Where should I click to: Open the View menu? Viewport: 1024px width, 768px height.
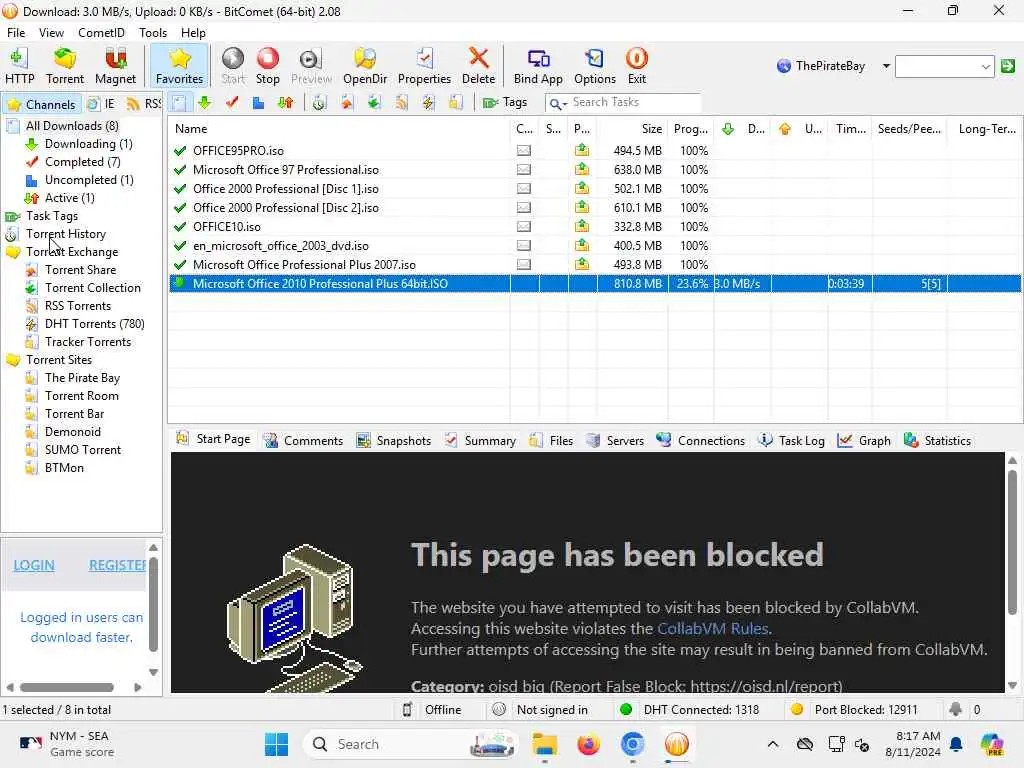click(51, 33)
